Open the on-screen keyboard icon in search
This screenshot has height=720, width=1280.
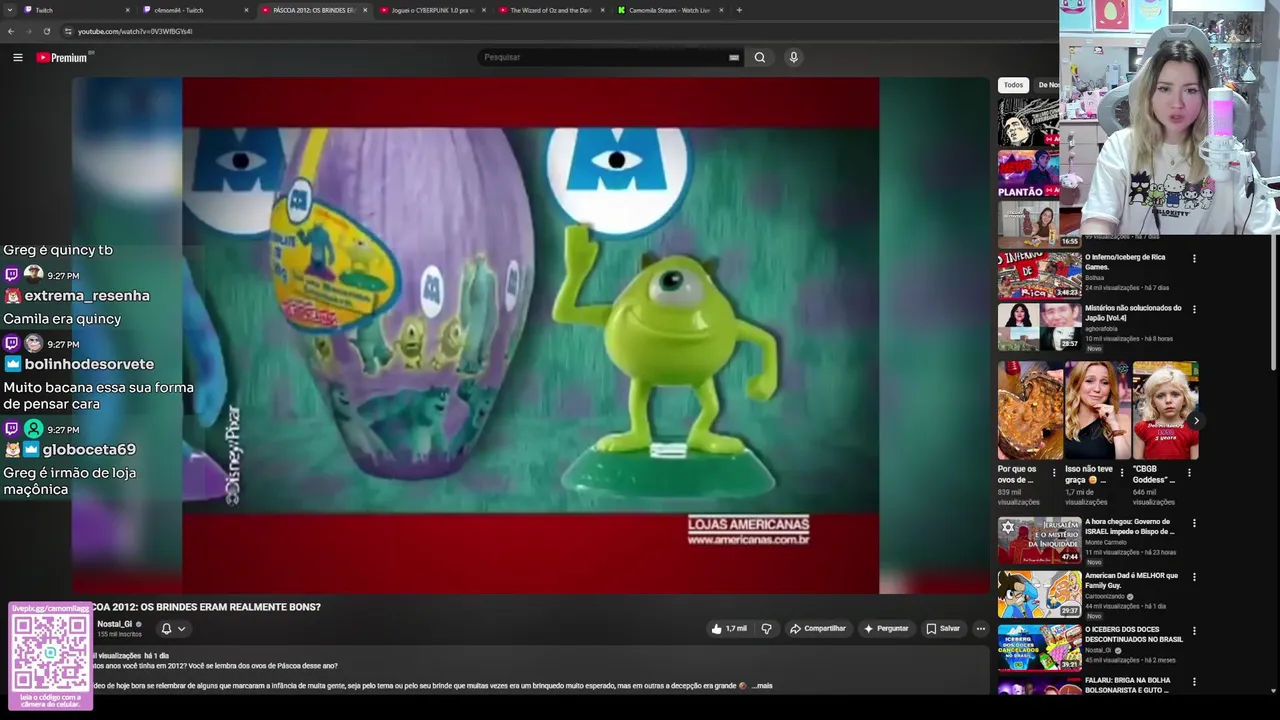(x=734, y=57)
